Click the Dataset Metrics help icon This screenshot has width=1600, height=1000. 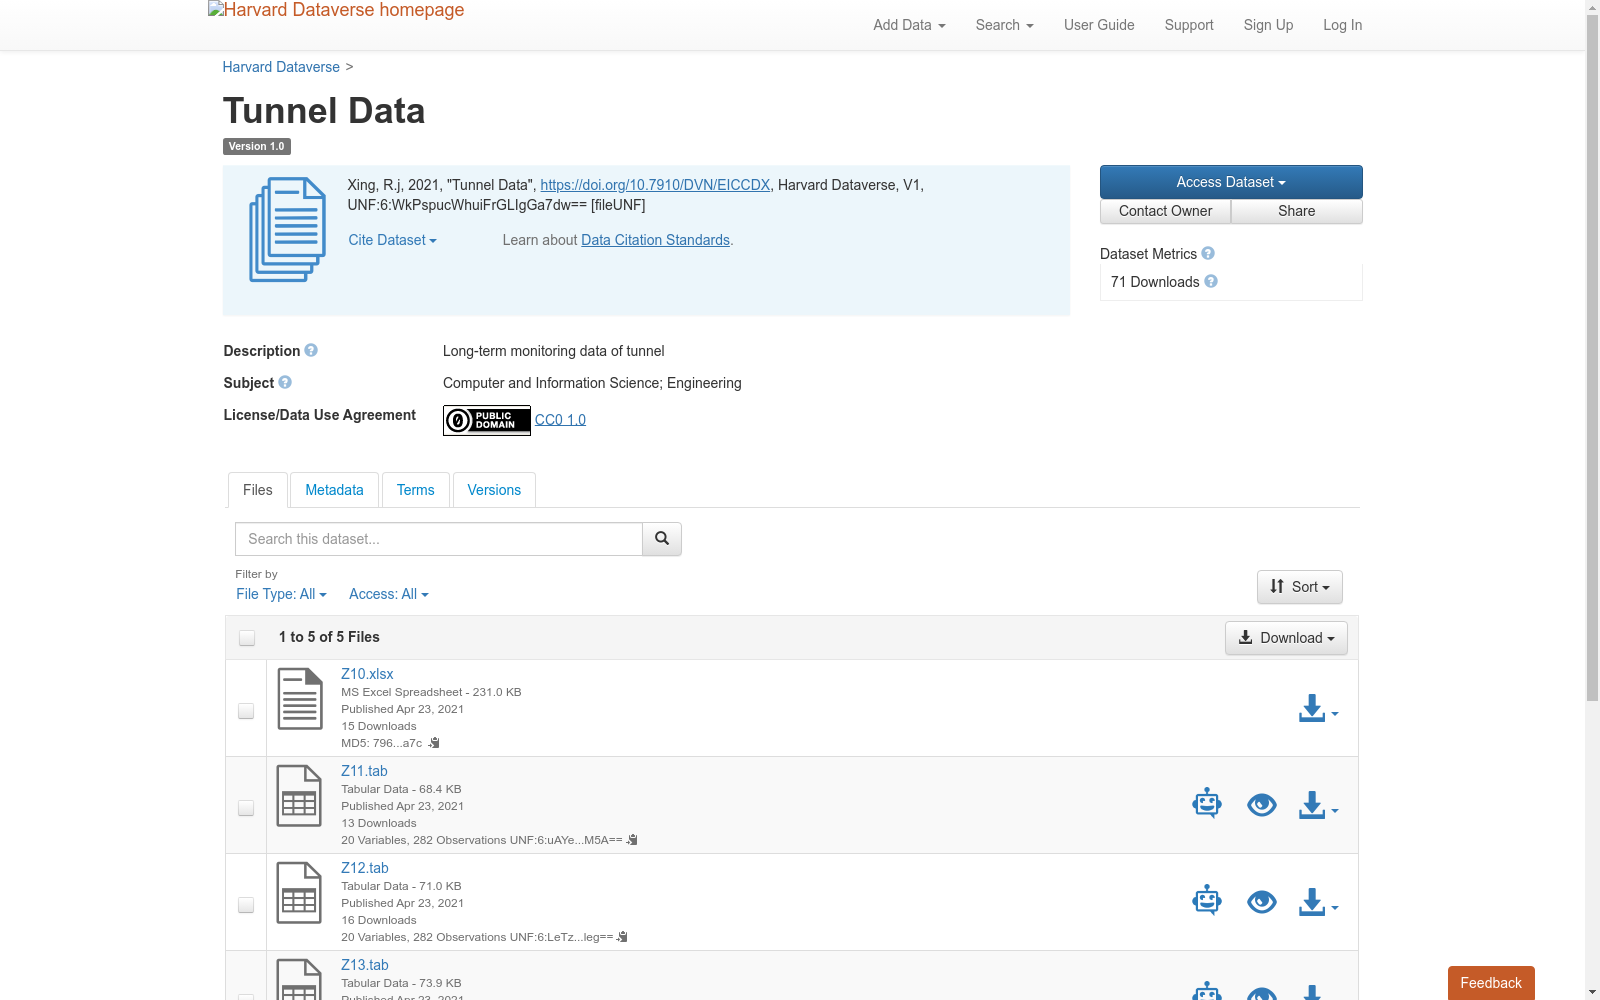(x=1208, y=254)
